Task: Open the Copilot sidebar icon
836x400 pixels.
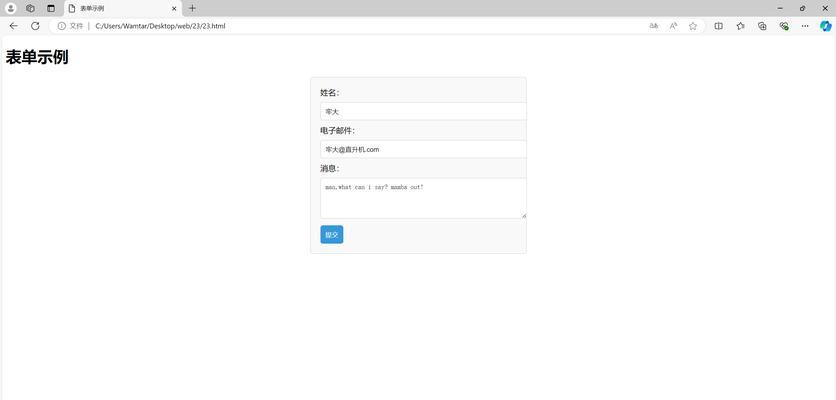Action: pos(826,26)
